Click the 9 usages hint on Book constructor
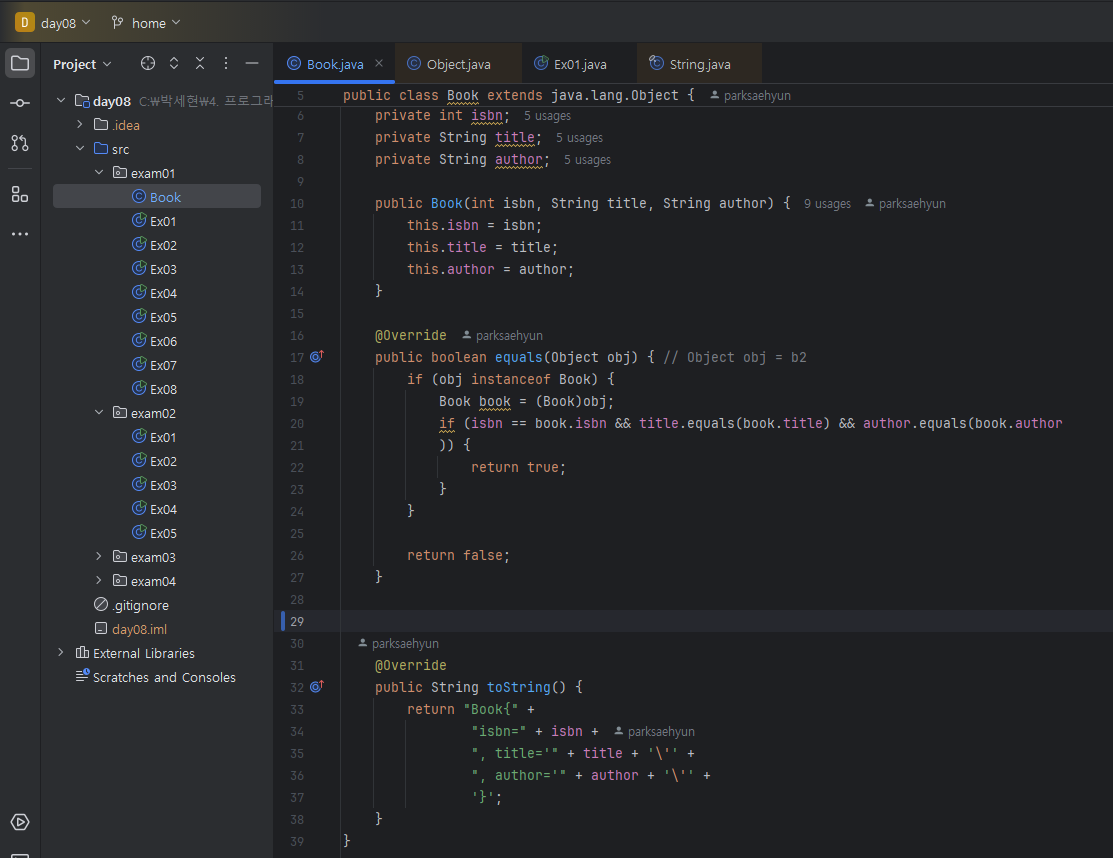The height and width of the screenshot is (858, 1113). coord(827,204)
